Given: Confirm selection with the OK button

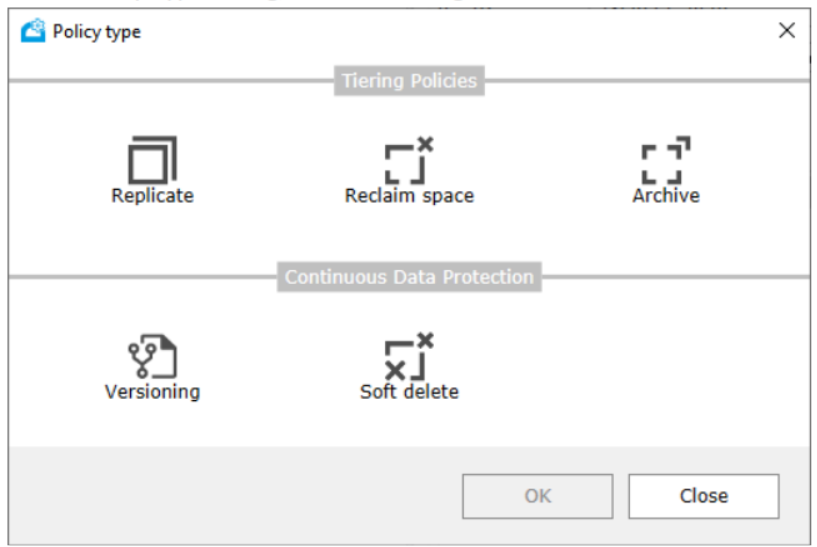Looking at the screenshot, I should (537, 496).
